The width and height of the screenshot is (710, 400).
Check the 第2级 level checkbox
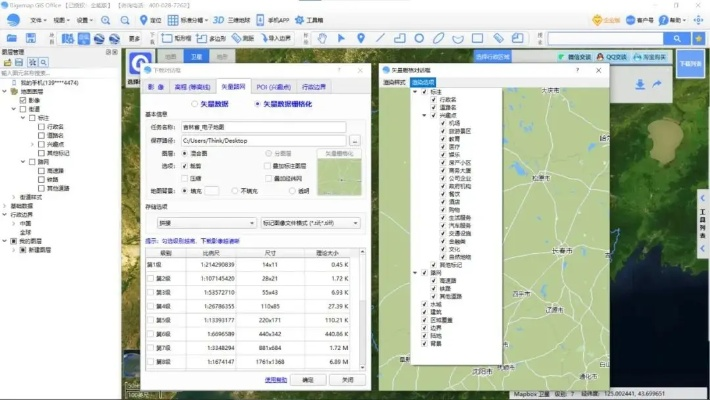pos(150,278)
